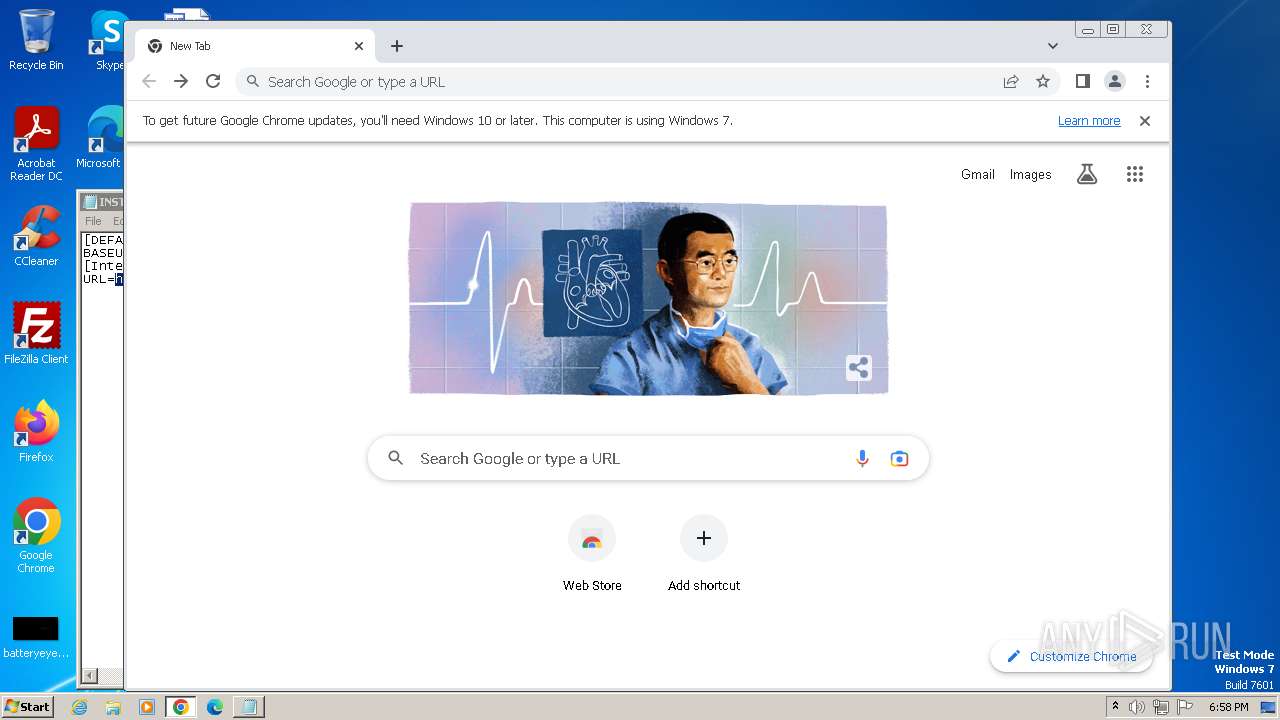Open the File menu in Notepad window
Viewport: 1280px width, 720px height.
tap(93, 221)
